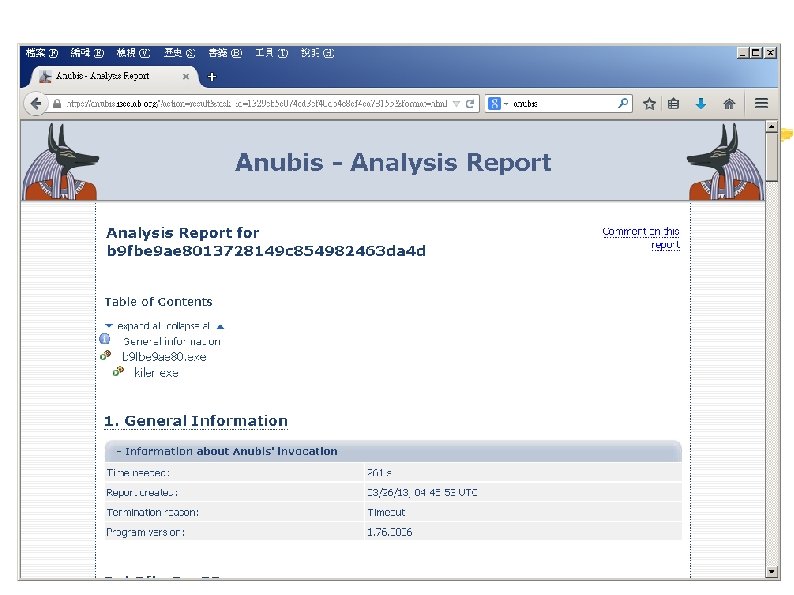Click the magnifier search icon

tap(623, 103)
